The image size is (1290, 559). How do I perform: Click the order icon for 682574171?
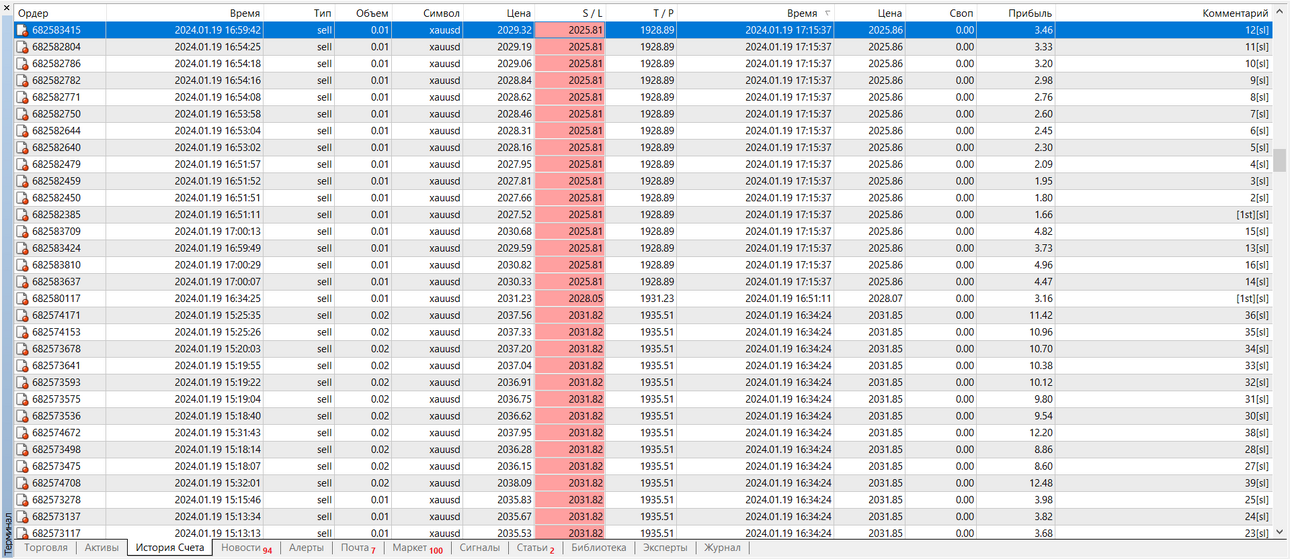point(22,315)
